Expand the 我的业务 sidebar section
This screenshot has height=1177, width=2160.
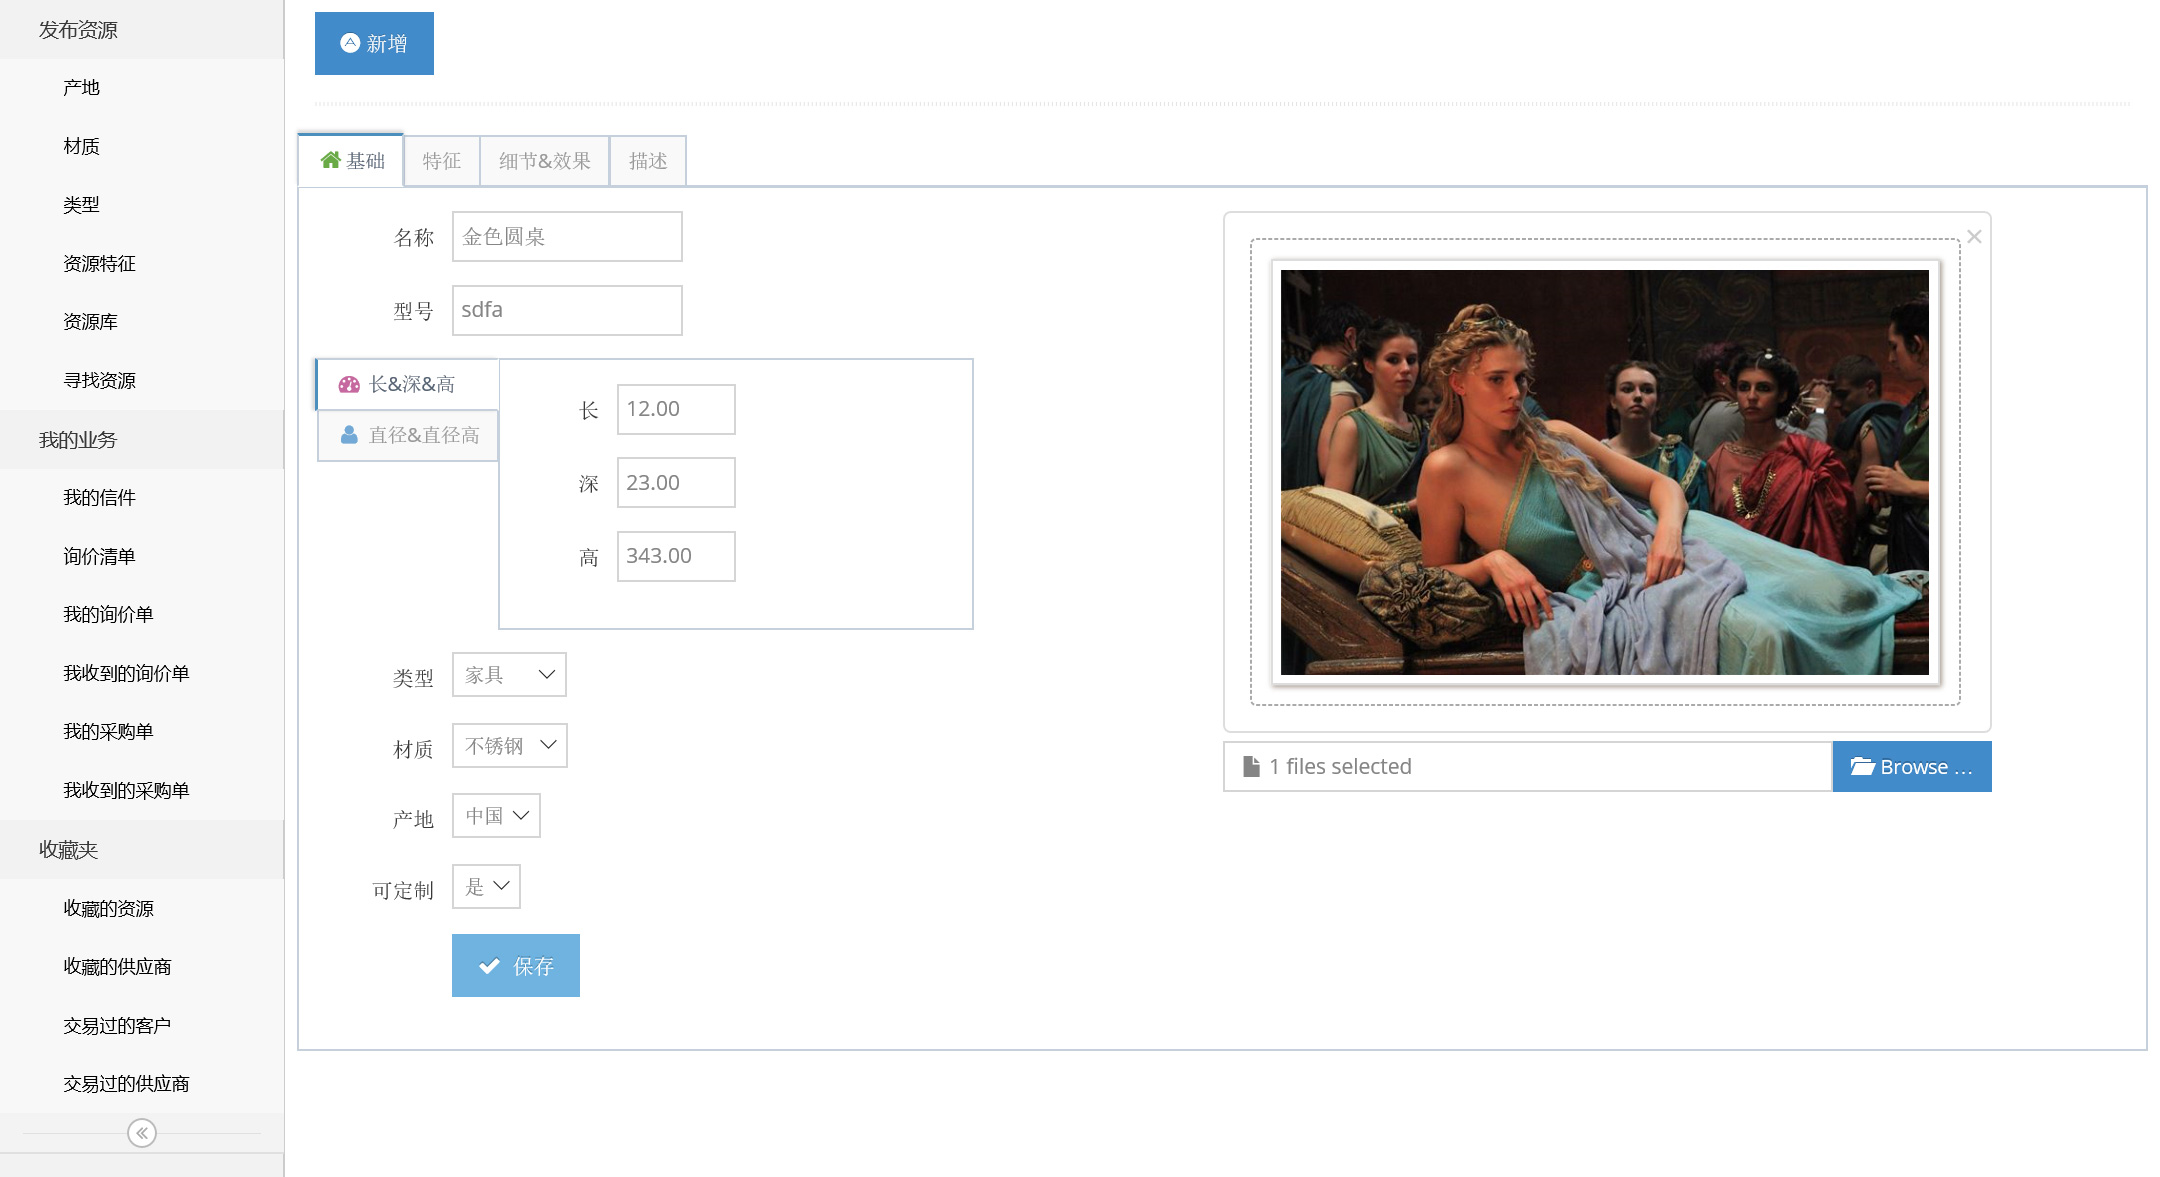coord(142,439)
